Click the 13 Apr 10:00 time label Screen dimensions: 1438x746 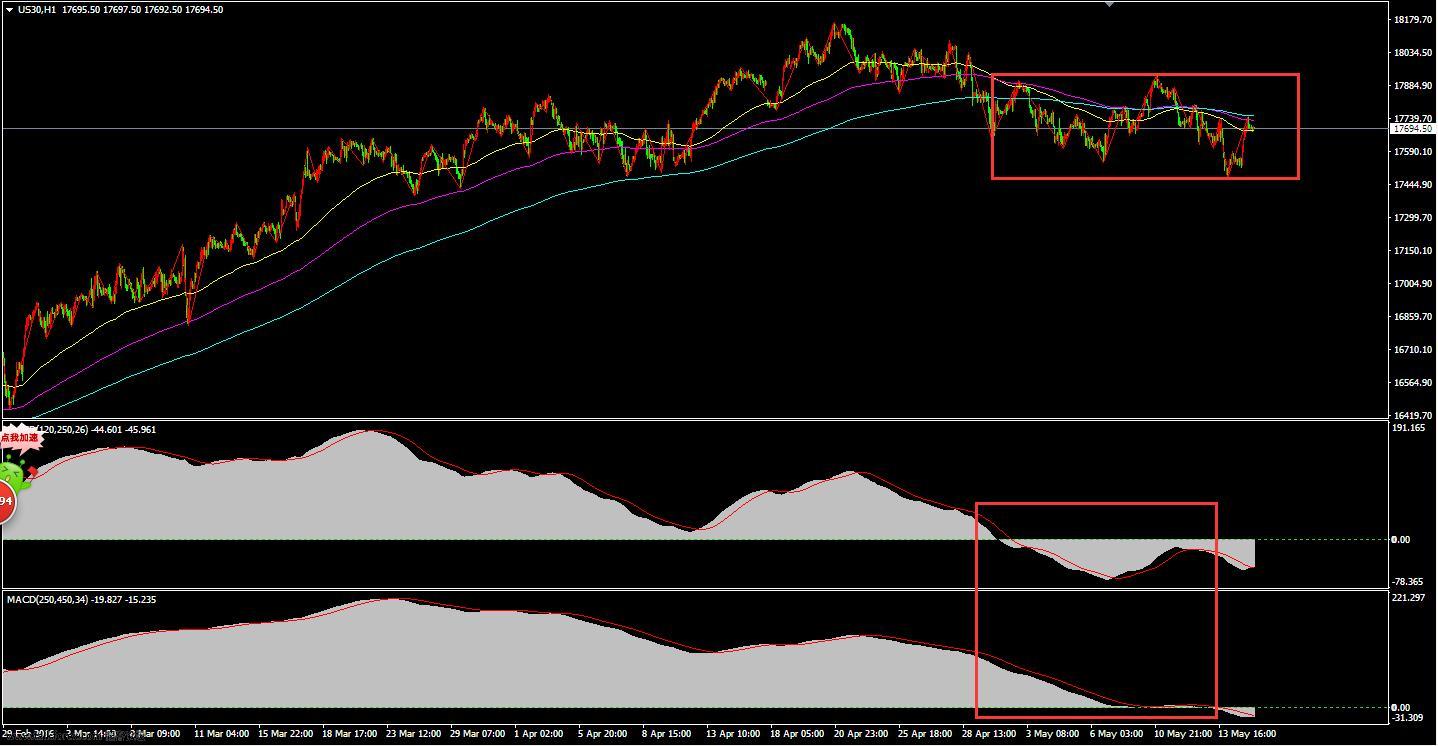[733, 734]
